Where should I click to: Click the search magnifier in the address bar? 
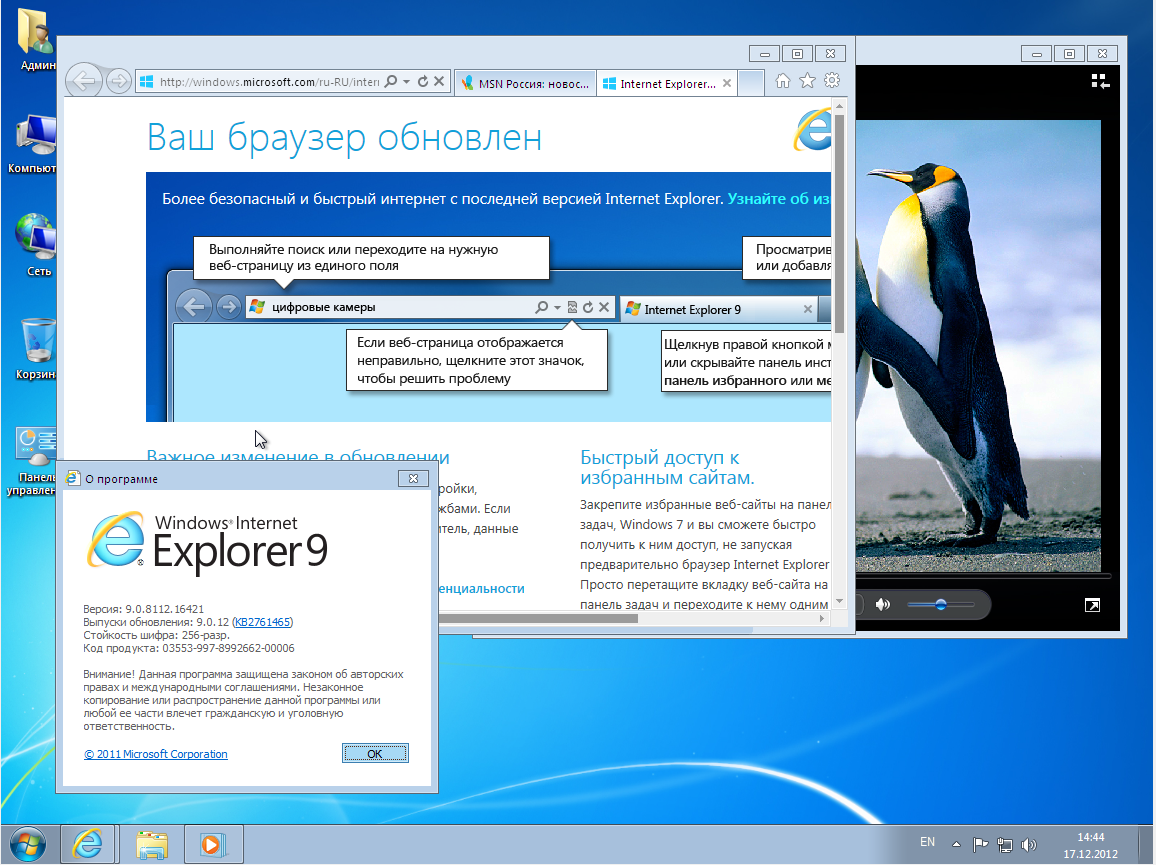point(391,81)
